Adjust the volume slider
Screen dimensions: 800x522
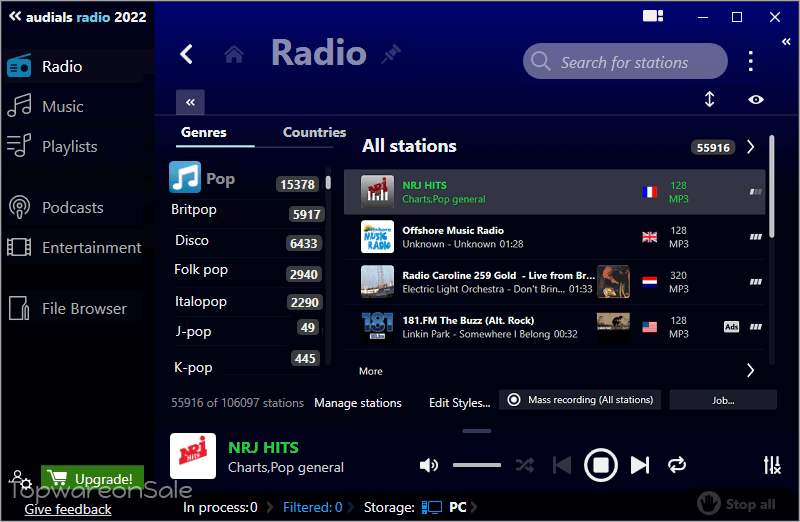tap(477, 465)
